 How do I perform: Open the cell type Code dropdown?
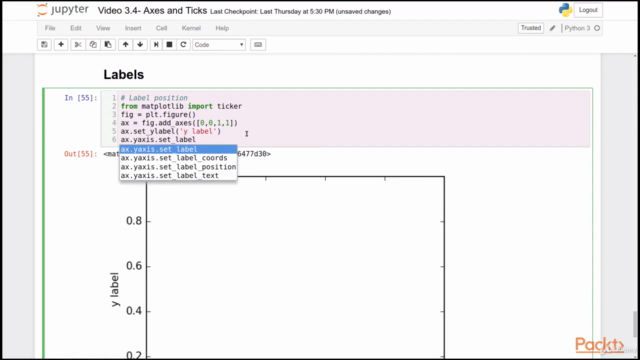(219, 44)
